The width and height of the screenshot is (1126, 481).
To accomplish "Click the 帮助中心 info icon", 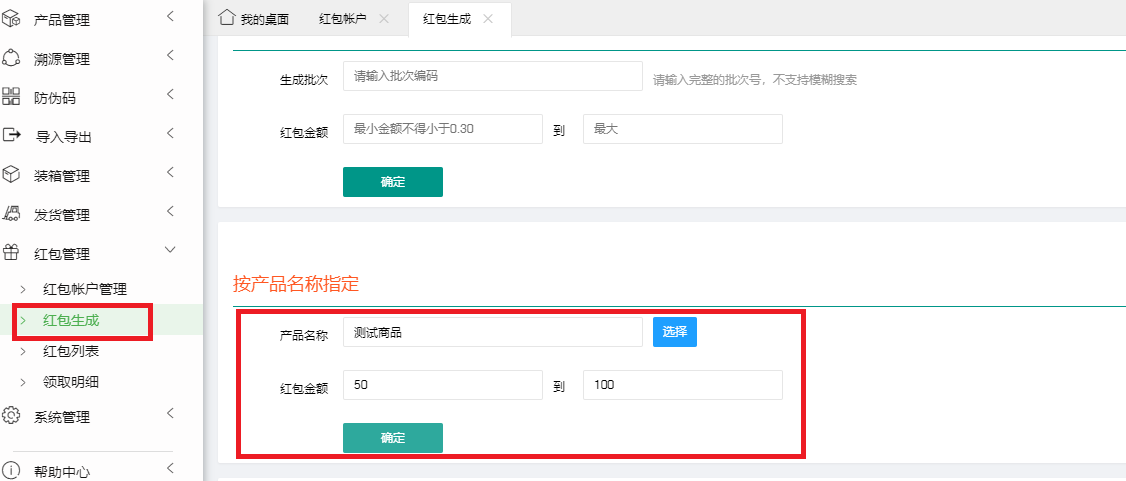I will tap(12, 470).
